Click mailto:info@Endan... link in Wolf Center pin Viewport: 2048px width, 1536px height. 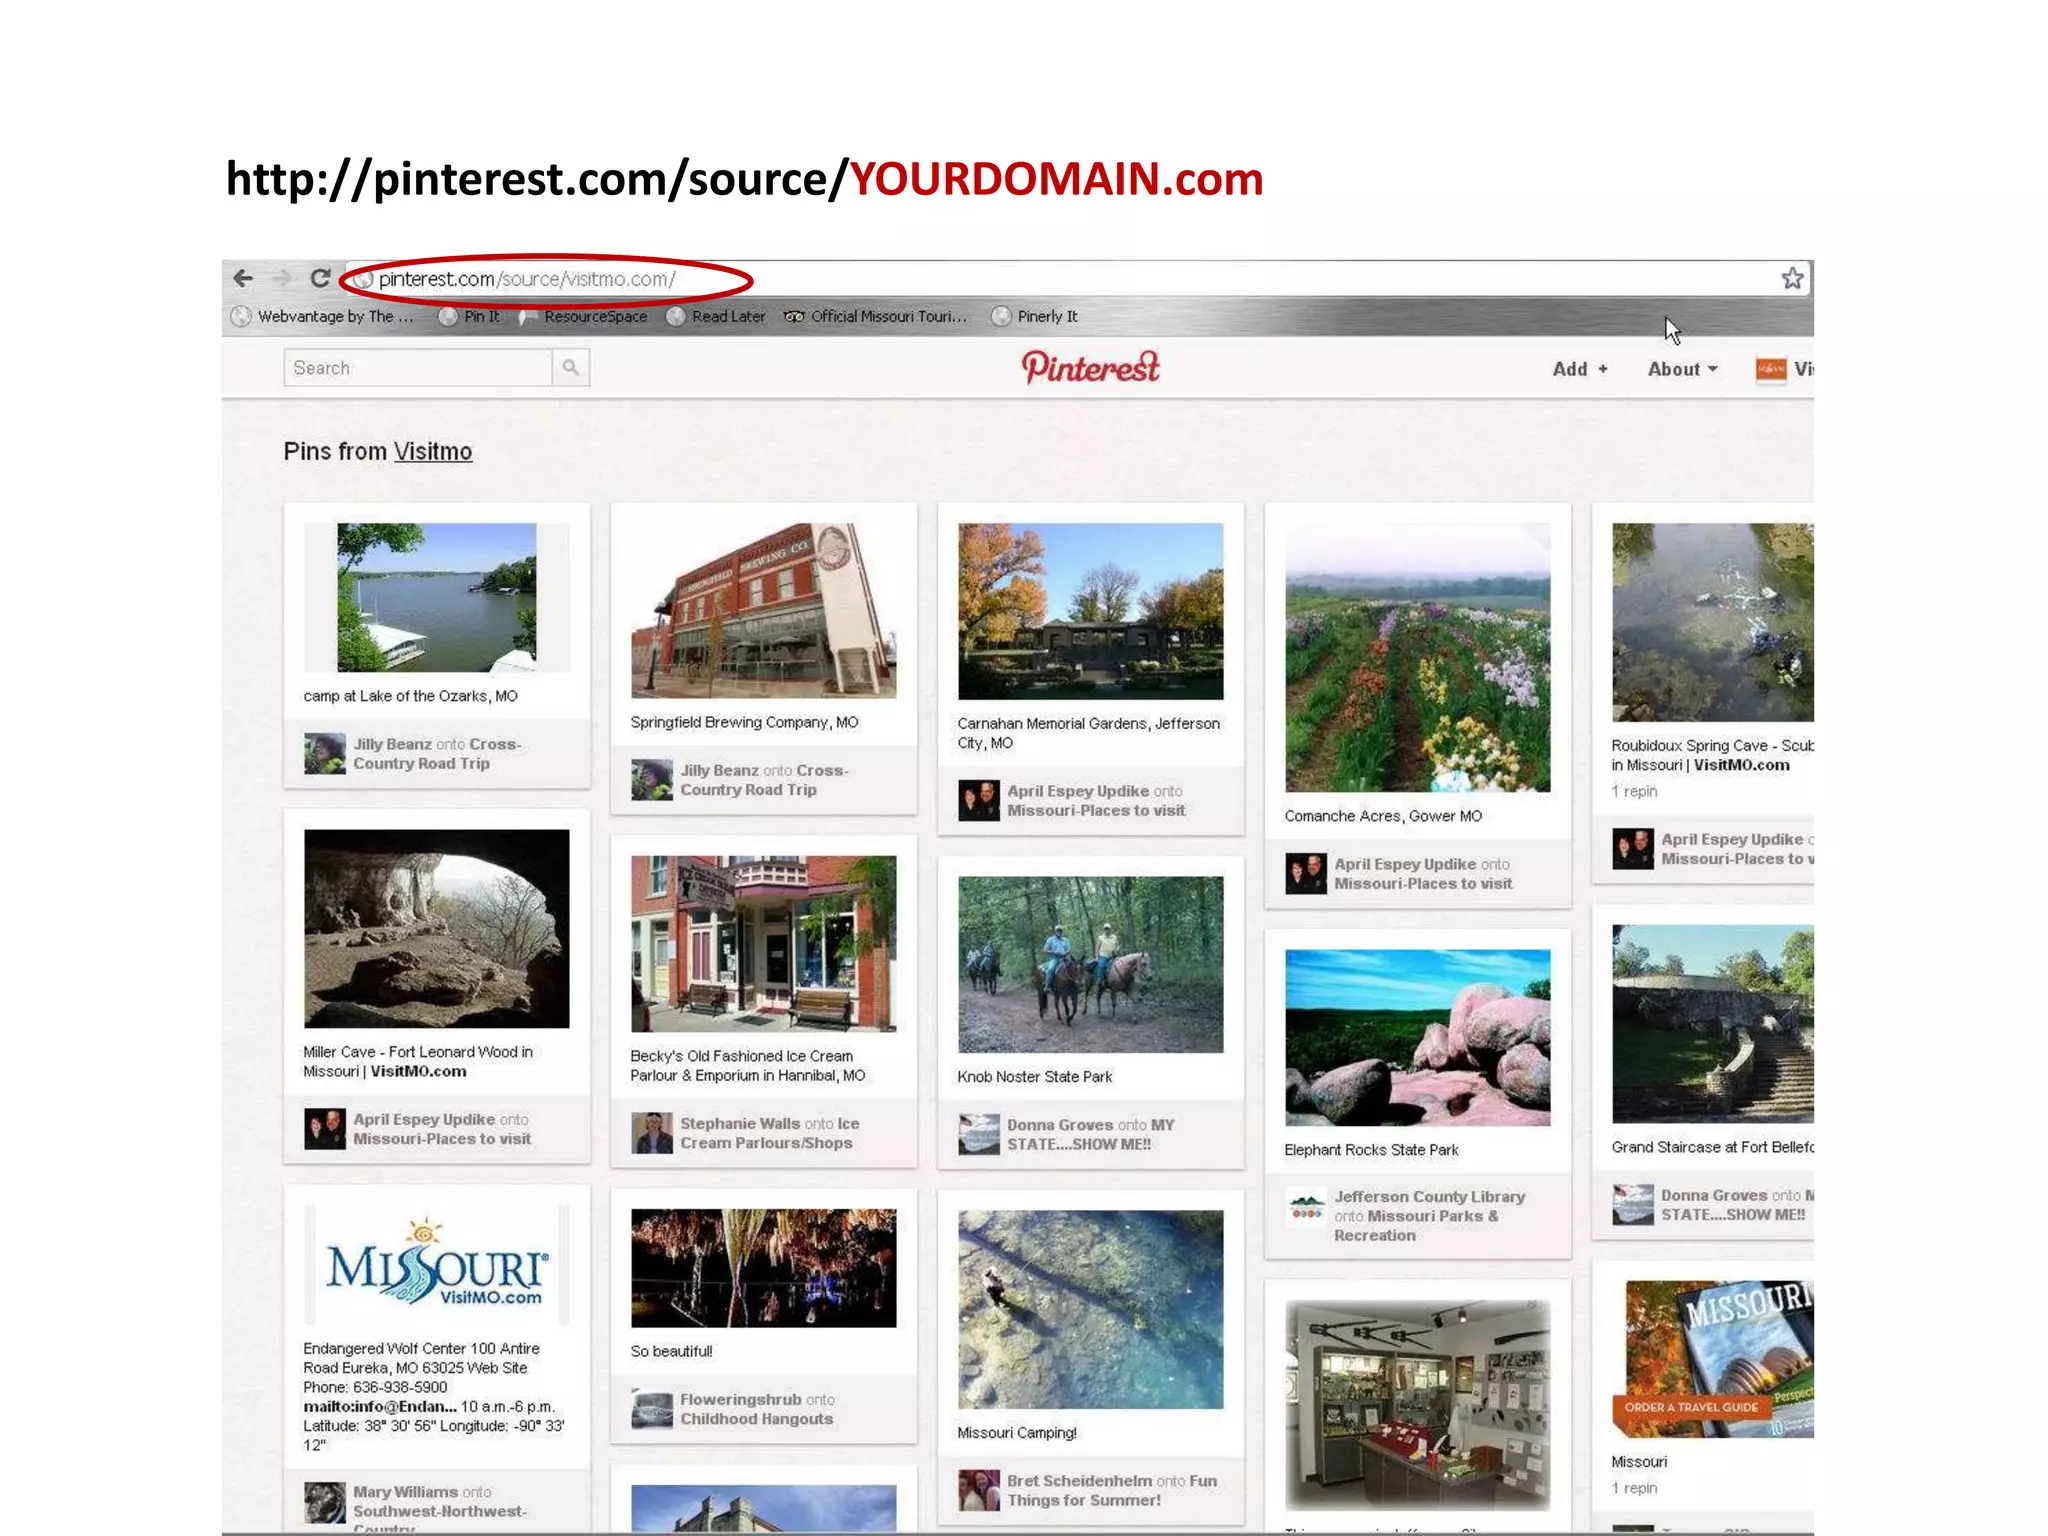[379, 1406]
